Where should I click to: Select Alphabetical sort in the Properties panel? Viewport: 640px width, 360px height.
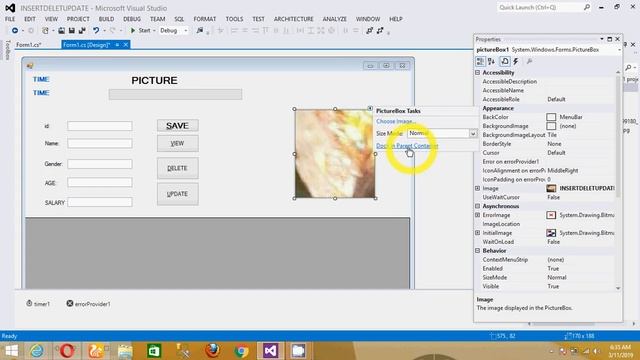tap(491, 61)
